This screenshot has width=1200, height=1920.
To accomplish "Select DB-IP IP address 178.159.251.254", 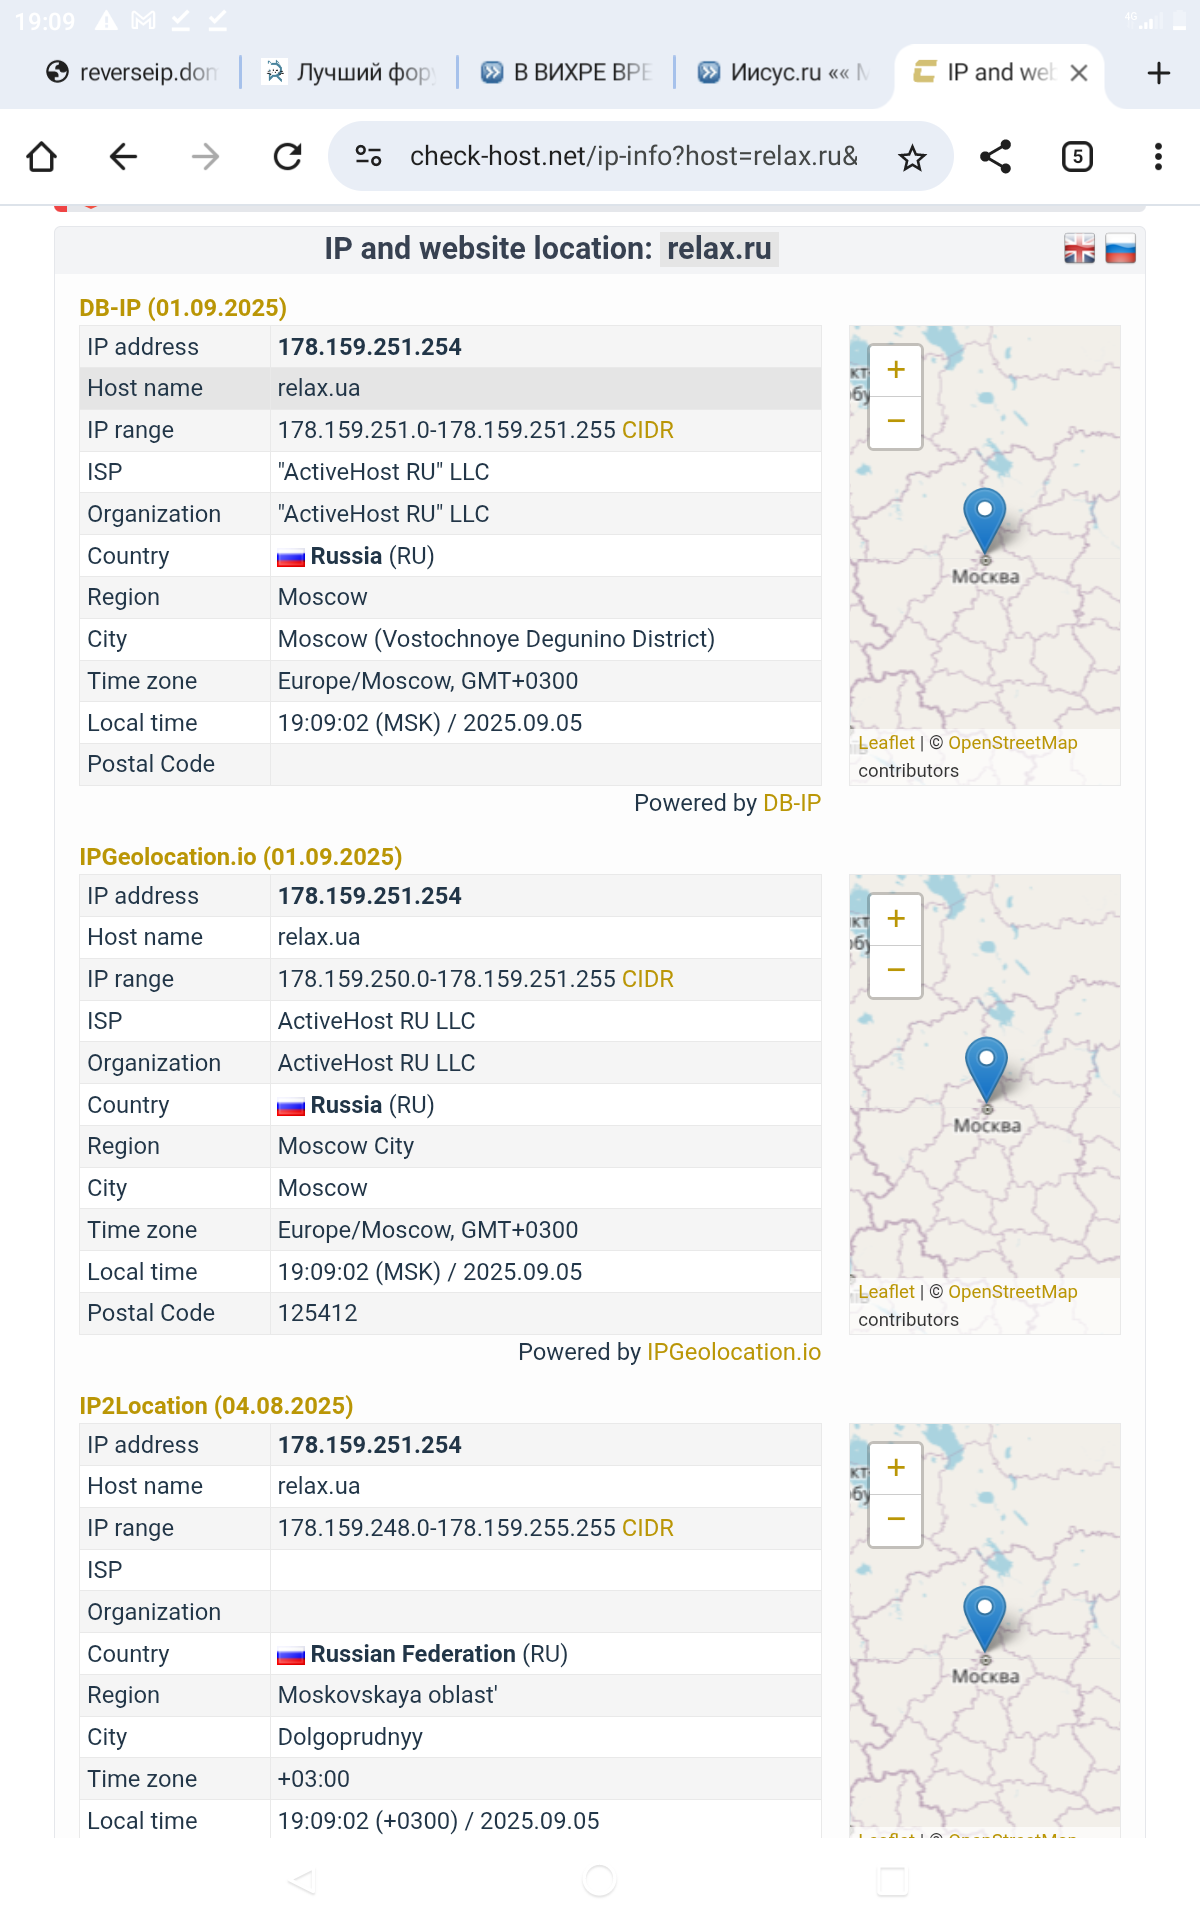I will tap(370, 347).
